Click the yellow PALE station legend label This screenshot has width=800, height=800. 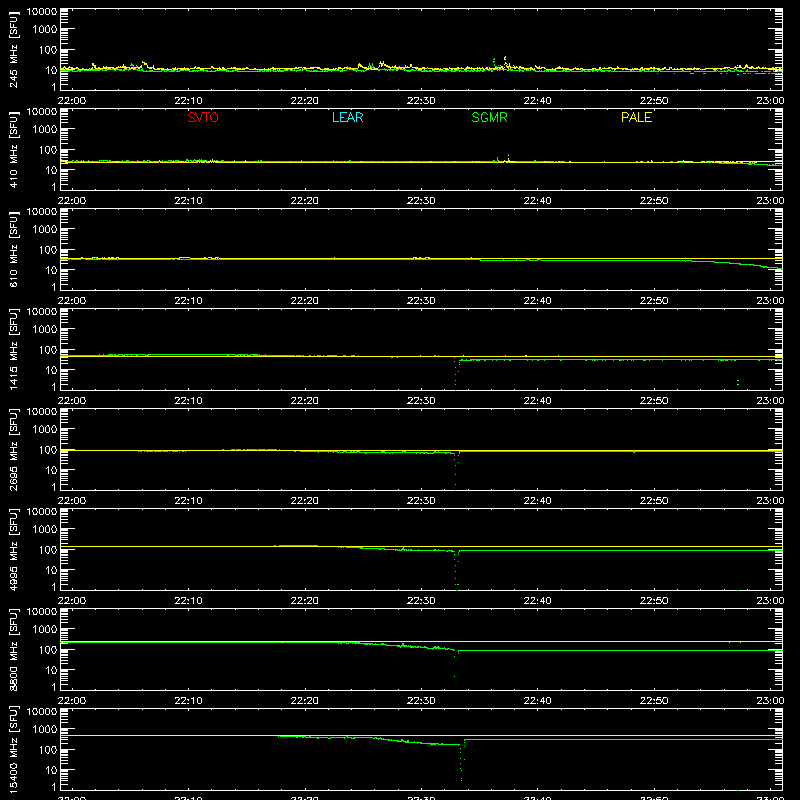tap(636, 117)
